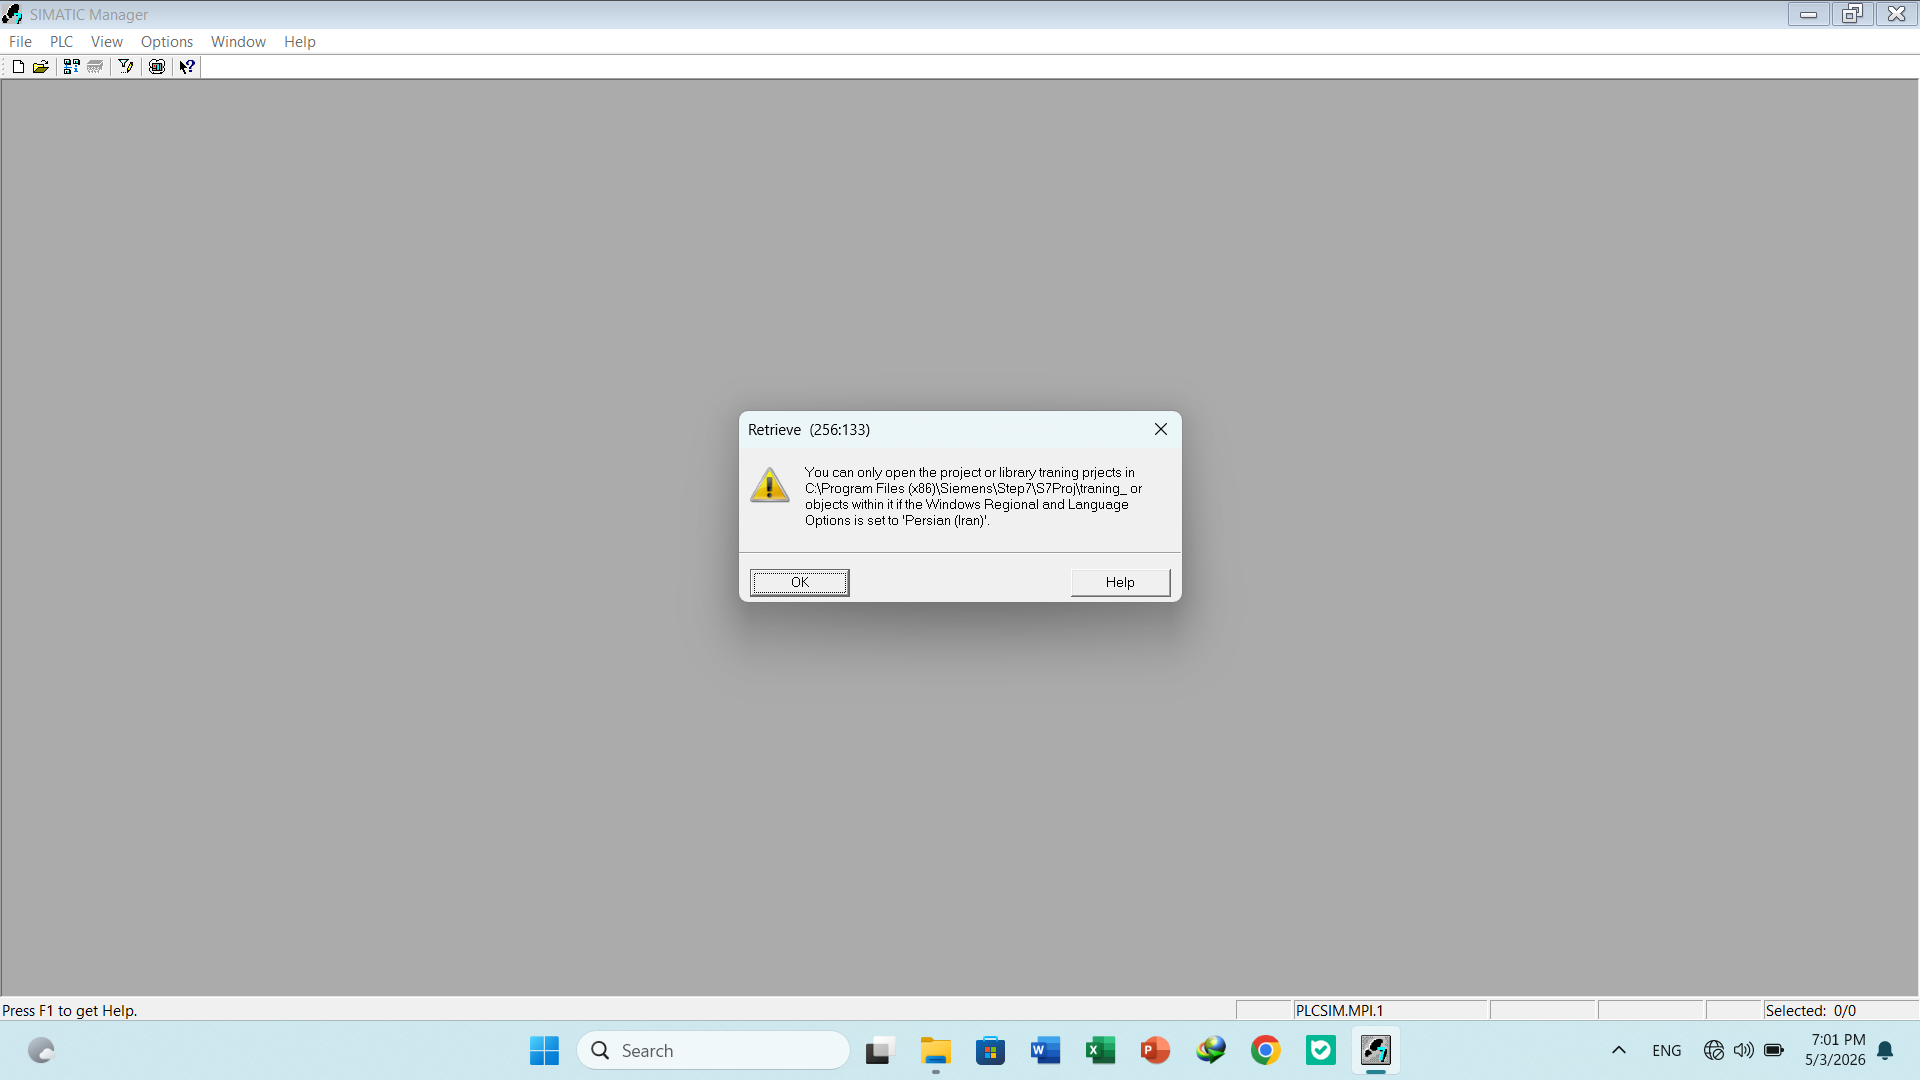Open notifications via the bell icon

tap(1885, 1051)
